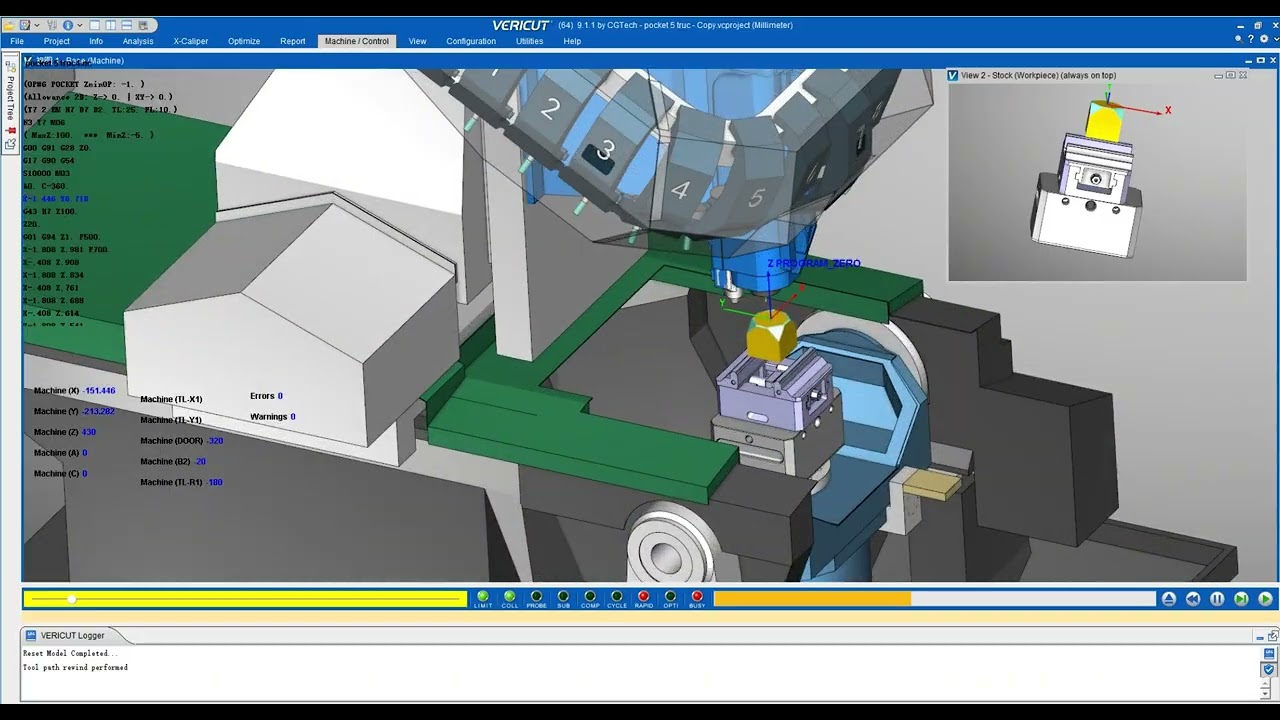This screenshot has width=1280, height=720.
Task: Select single view layout icon
Action: coord(94,25)
